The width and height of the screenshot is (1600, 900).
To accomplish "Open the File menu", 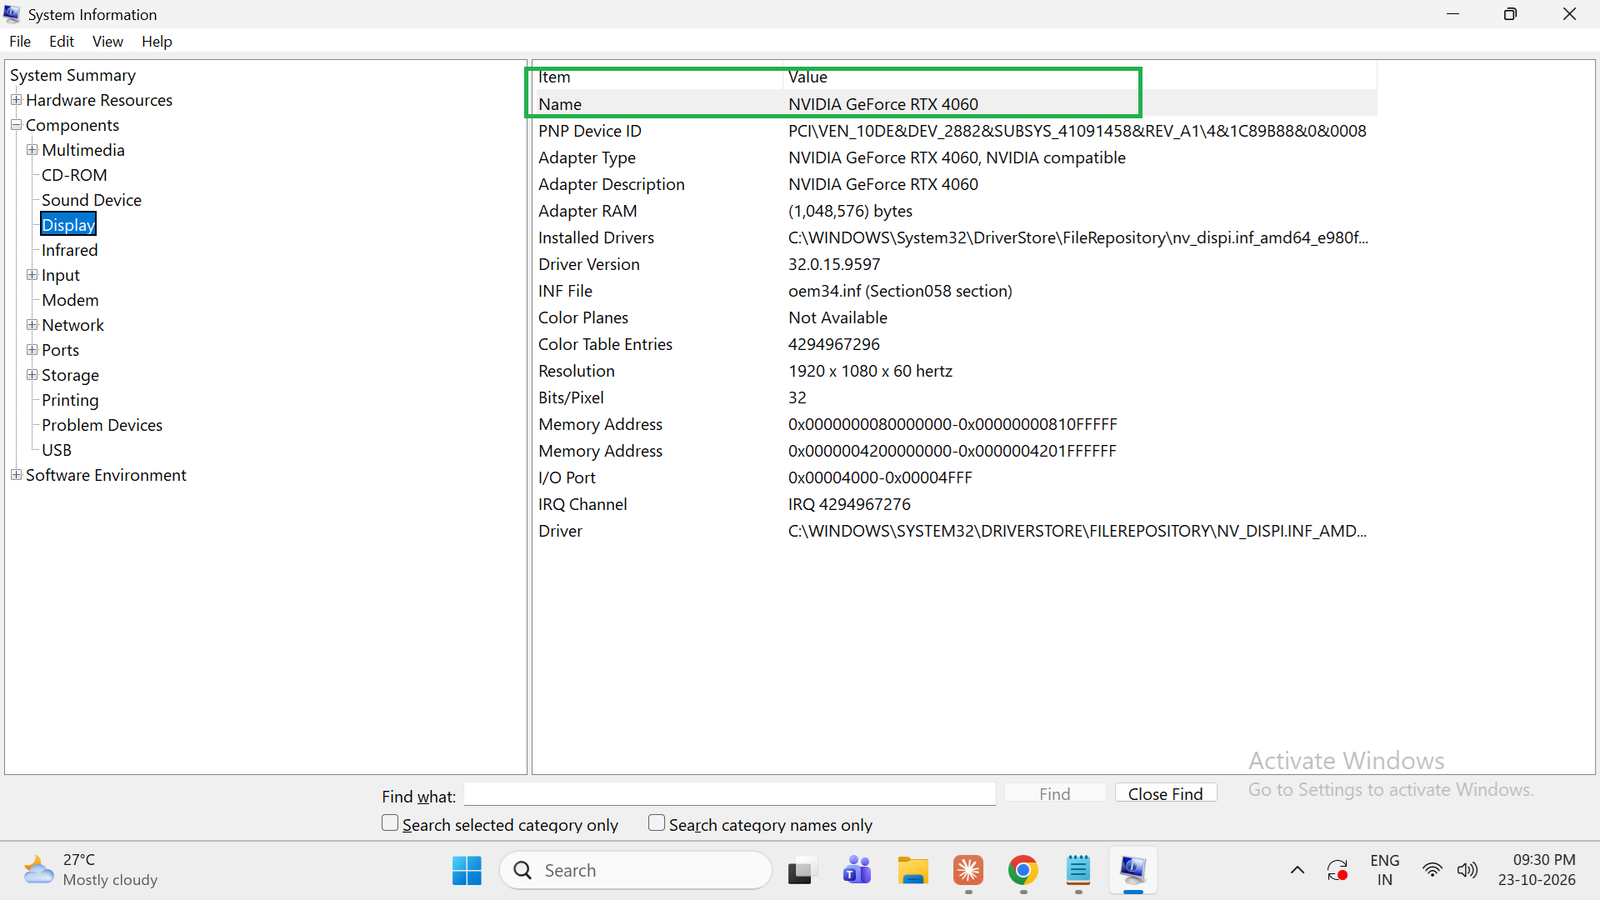I will (20, 41).
